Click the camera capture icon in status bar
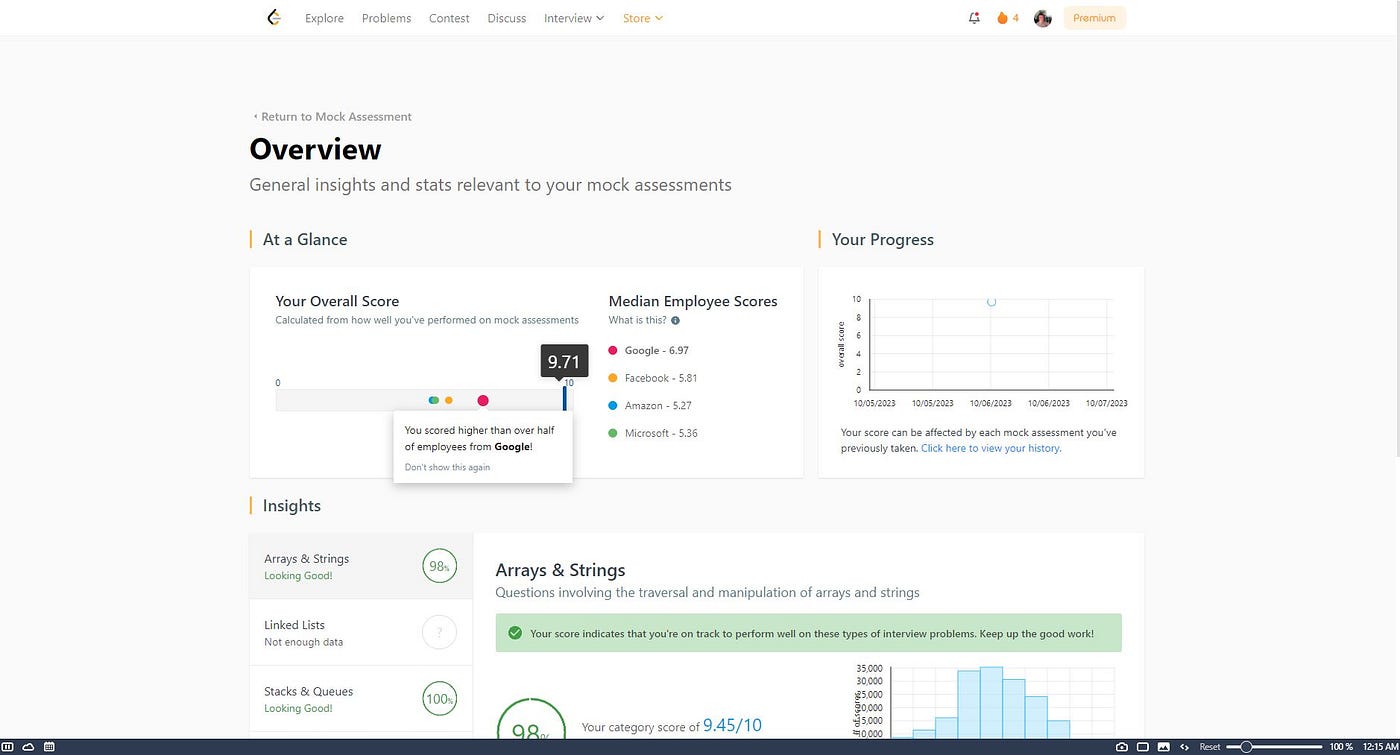 (x=1122, y=747)
